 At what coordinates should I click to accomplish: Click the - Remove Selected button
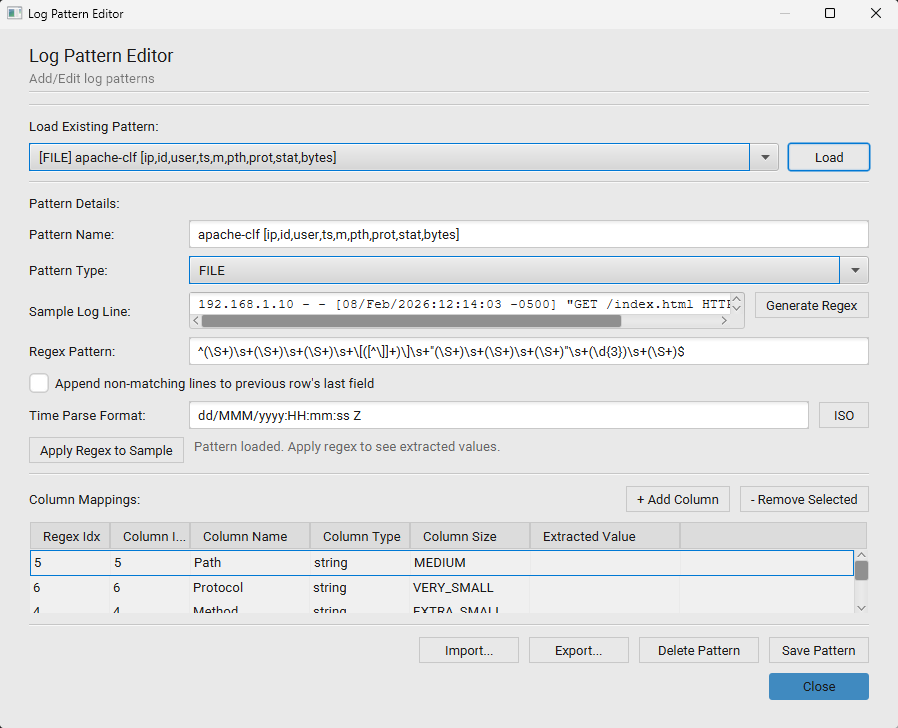[804, 499]
